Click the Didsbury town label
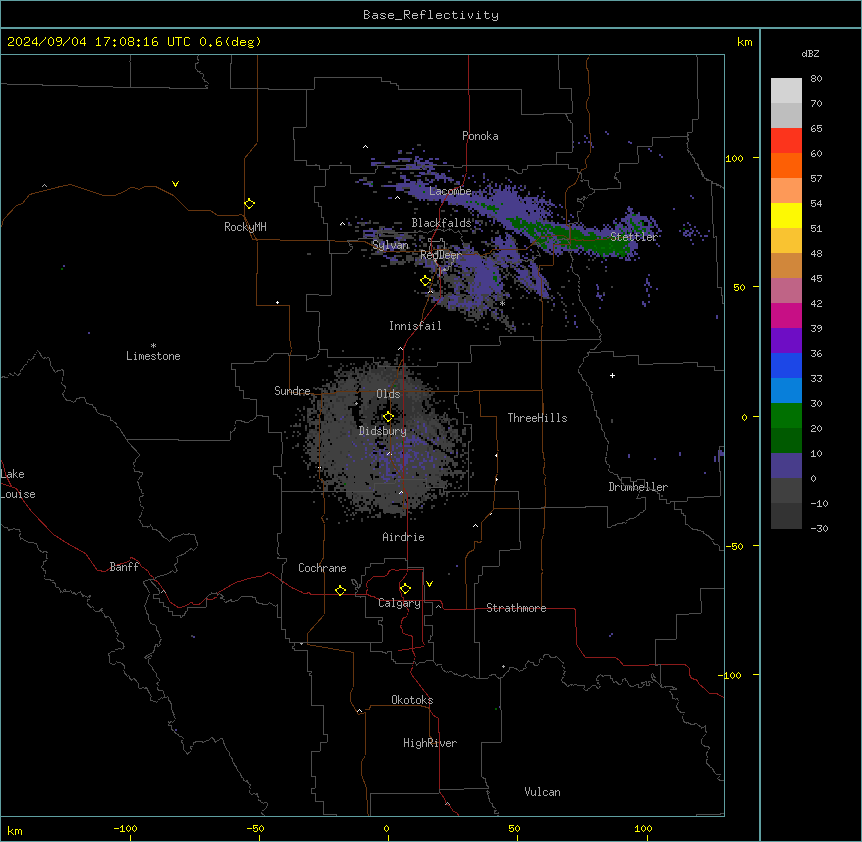 383,431
